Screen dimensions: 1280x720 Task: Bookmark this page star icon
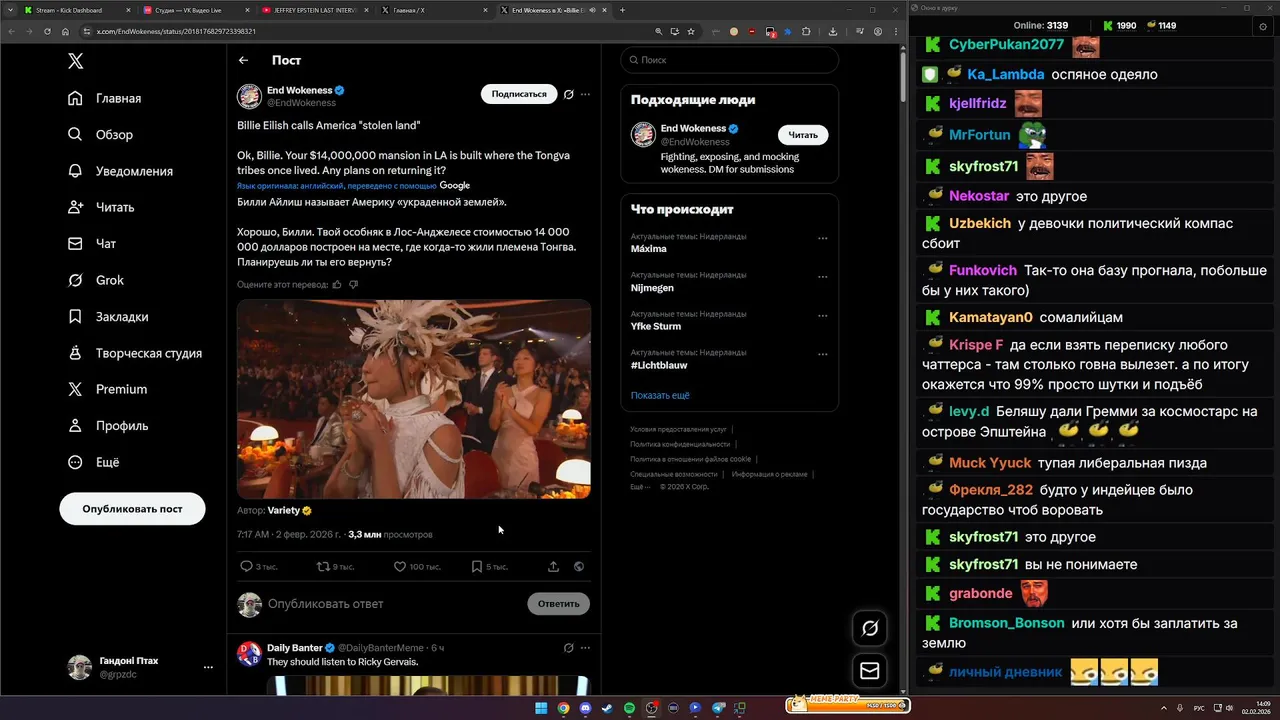(691, 31)
